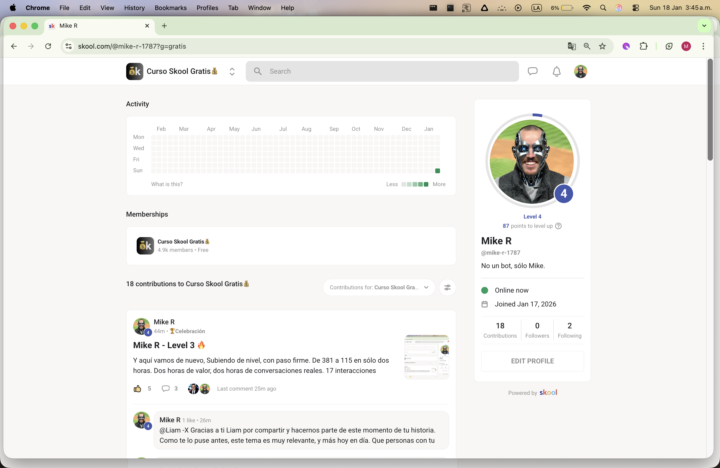
Task: Bookmark this page with star icon
Action: 602,46
